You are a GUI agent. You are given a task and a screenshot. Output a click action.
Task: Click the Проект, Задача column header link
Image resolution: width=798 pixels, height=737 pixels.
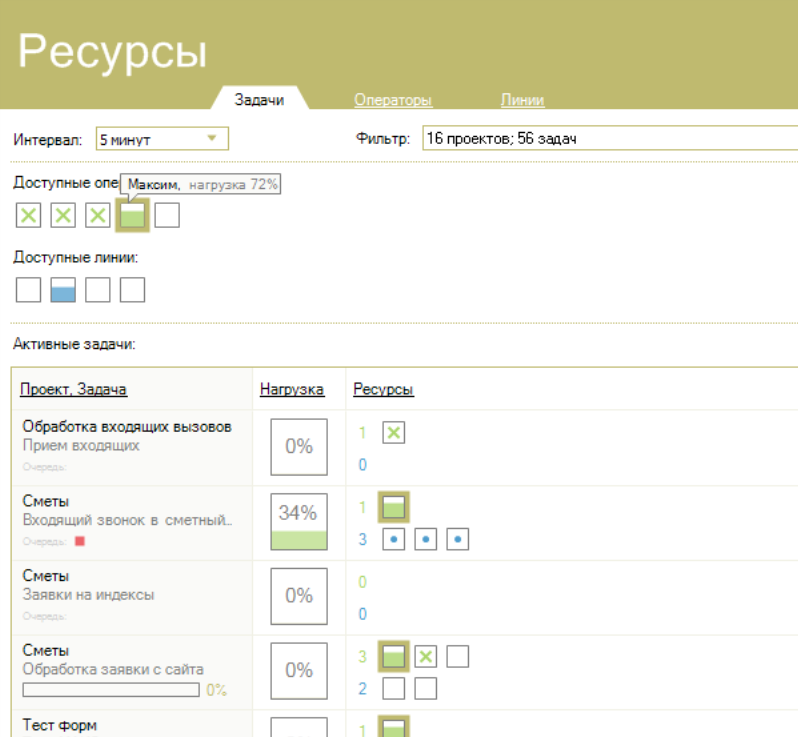(74, 390)
